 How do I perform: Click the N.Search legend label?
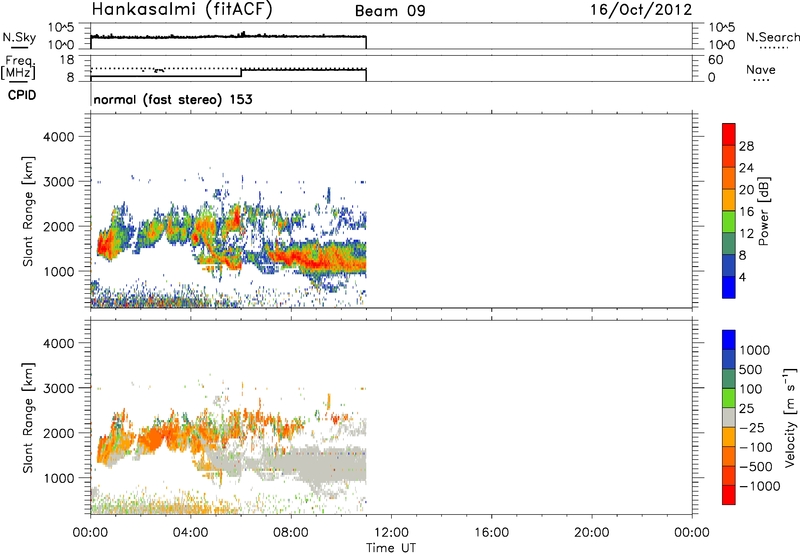(772, 37)
